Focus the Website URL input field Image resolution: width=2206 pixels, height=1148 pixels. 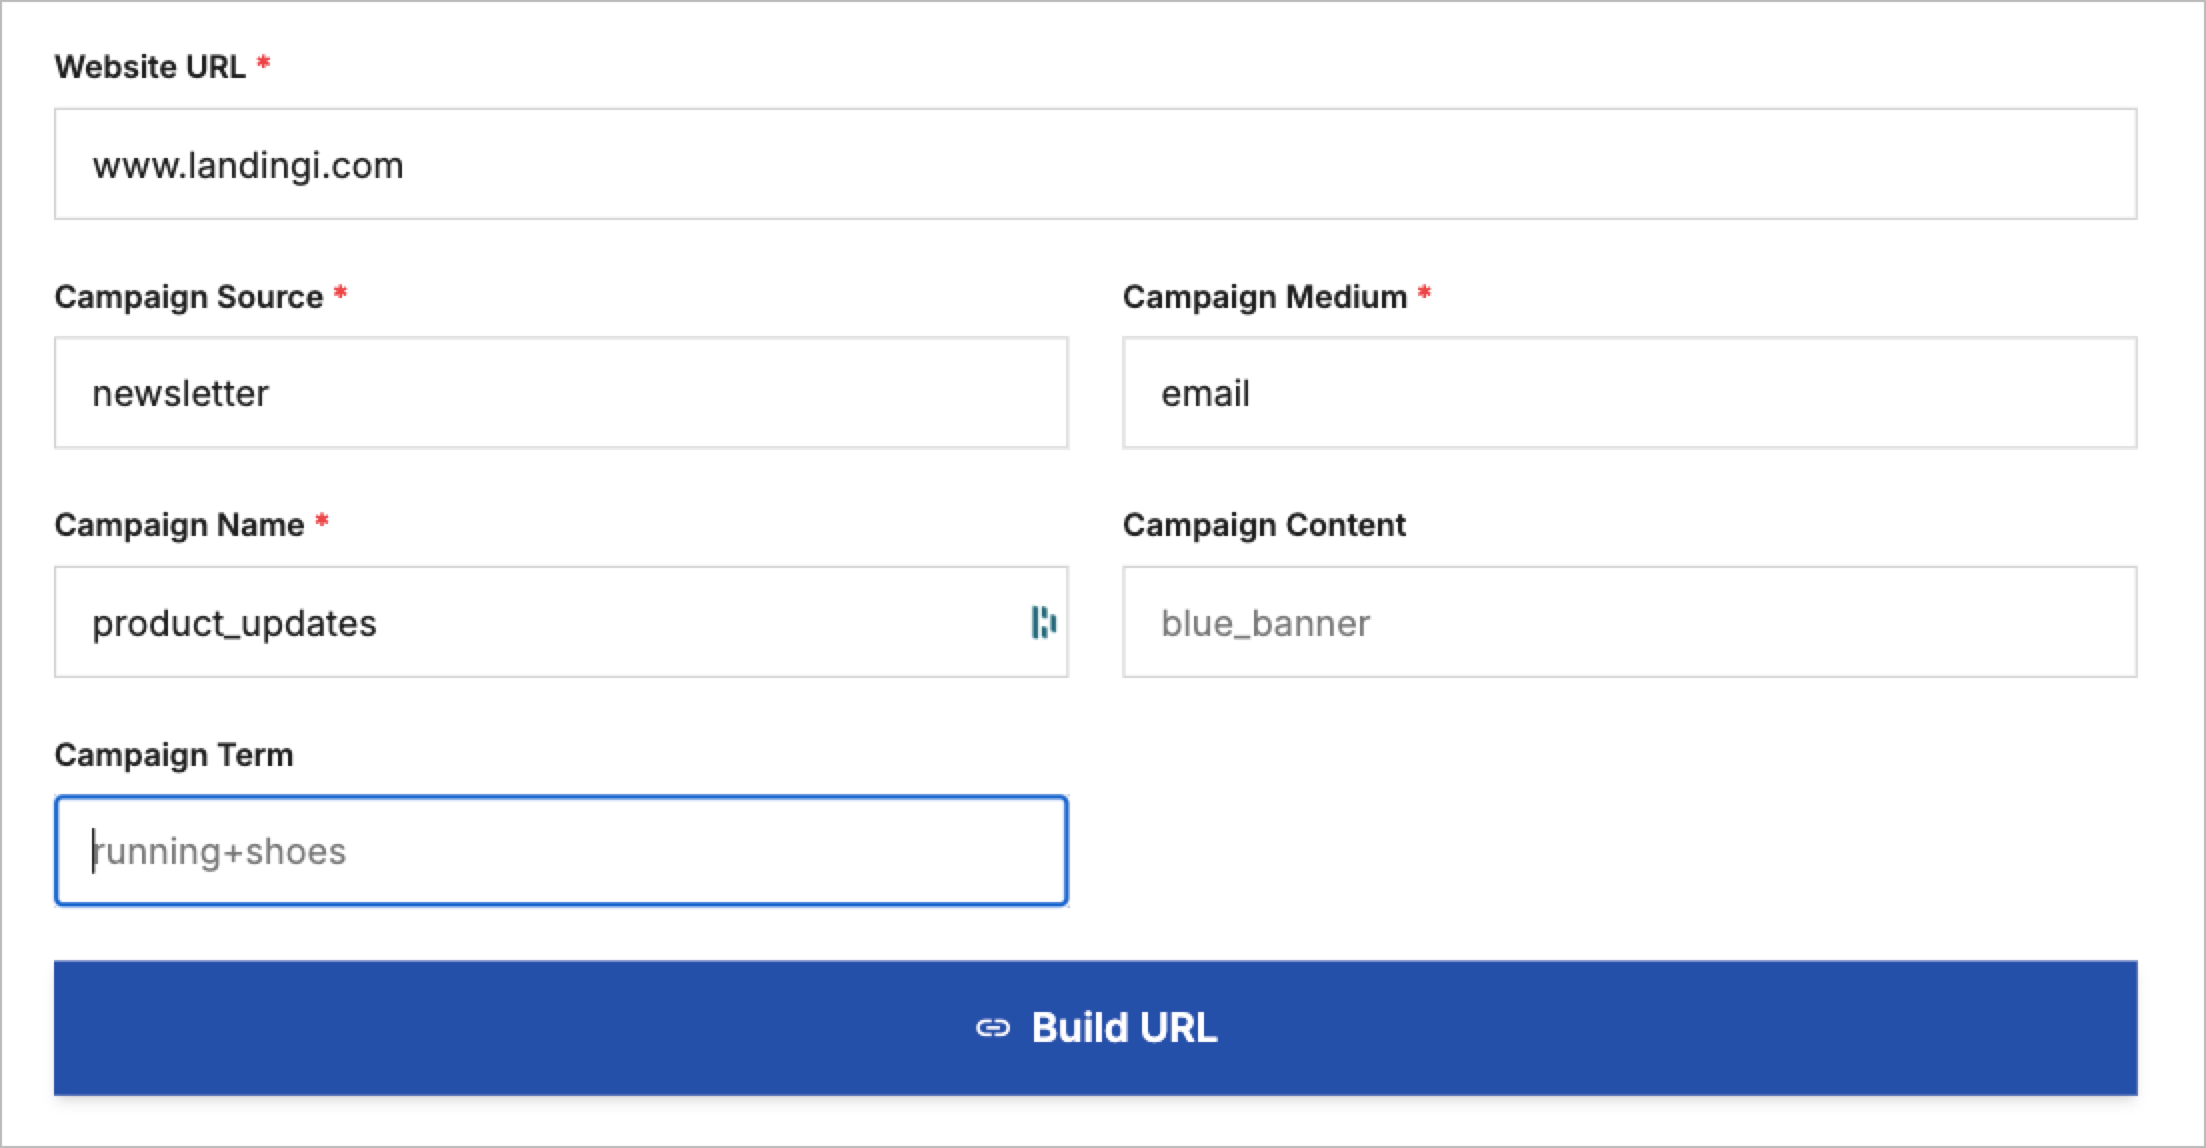coord(1095,164)
